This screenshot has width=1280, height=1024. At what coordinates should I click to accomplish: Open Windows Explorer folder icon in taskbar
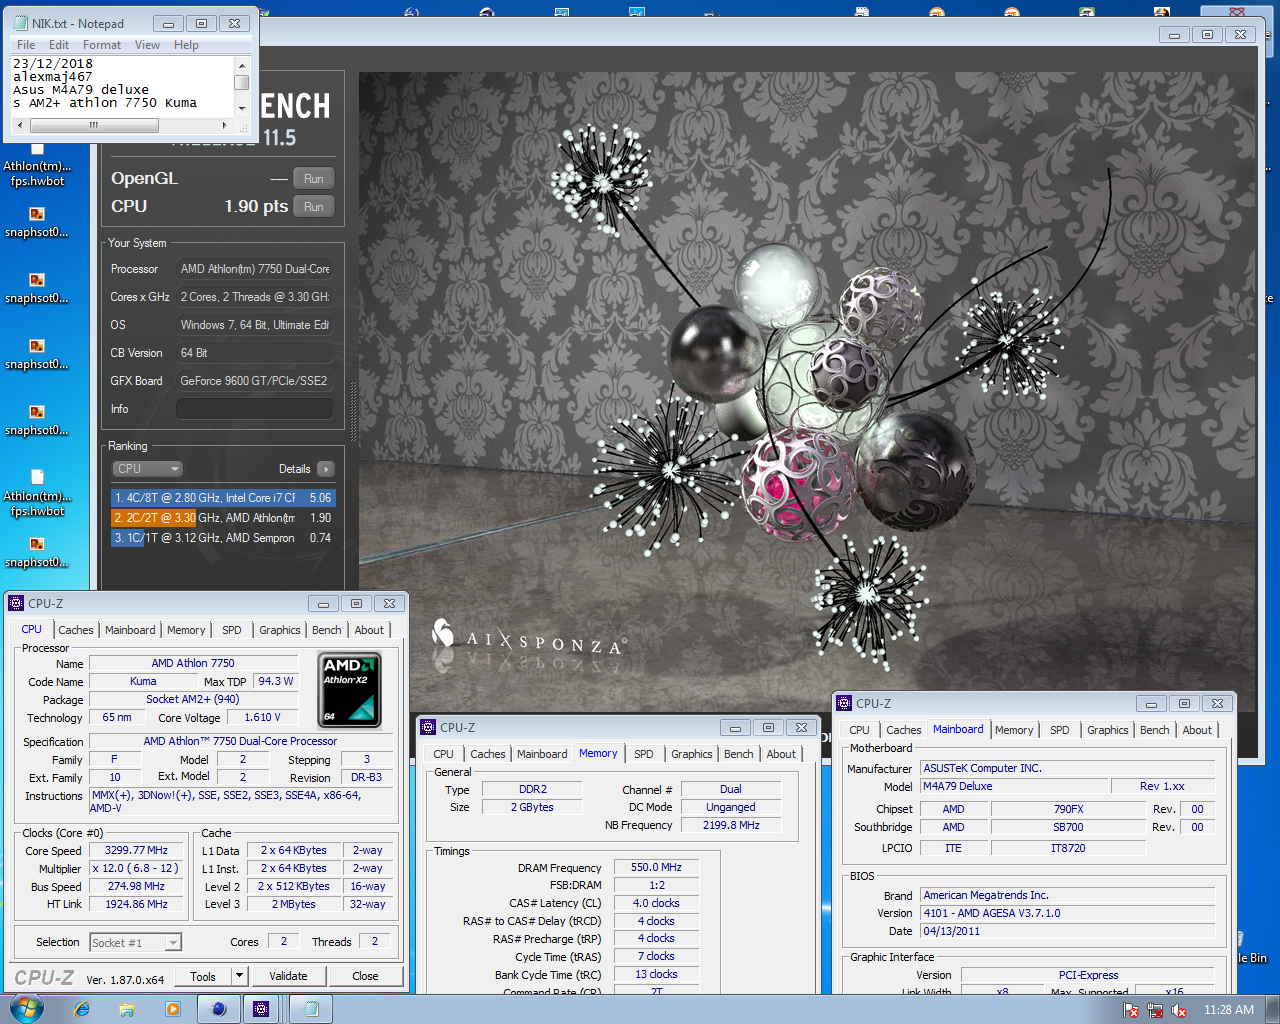[127, 1009]
